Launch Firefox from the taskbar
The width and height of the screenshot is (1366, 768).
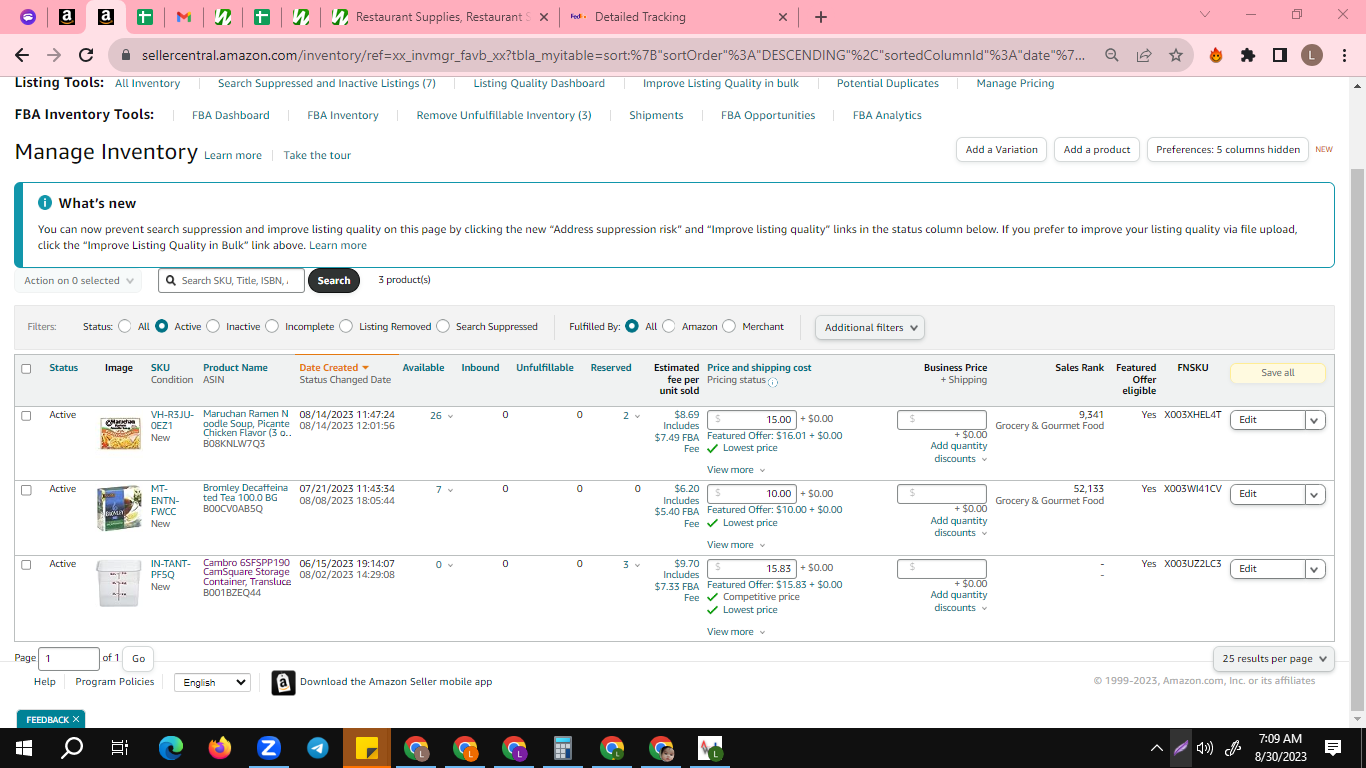tap(219, 747)
